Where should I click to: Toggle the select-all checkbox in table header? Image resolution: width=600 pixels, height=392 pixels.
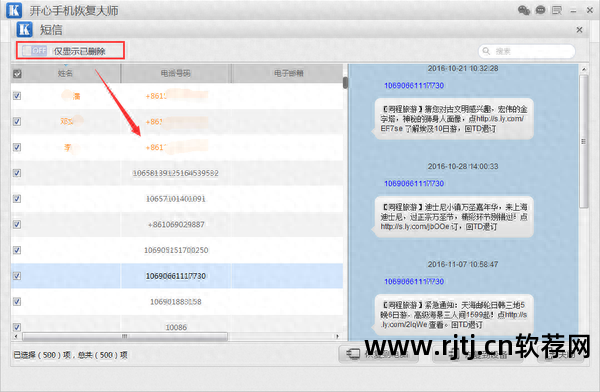pos(17,74)
